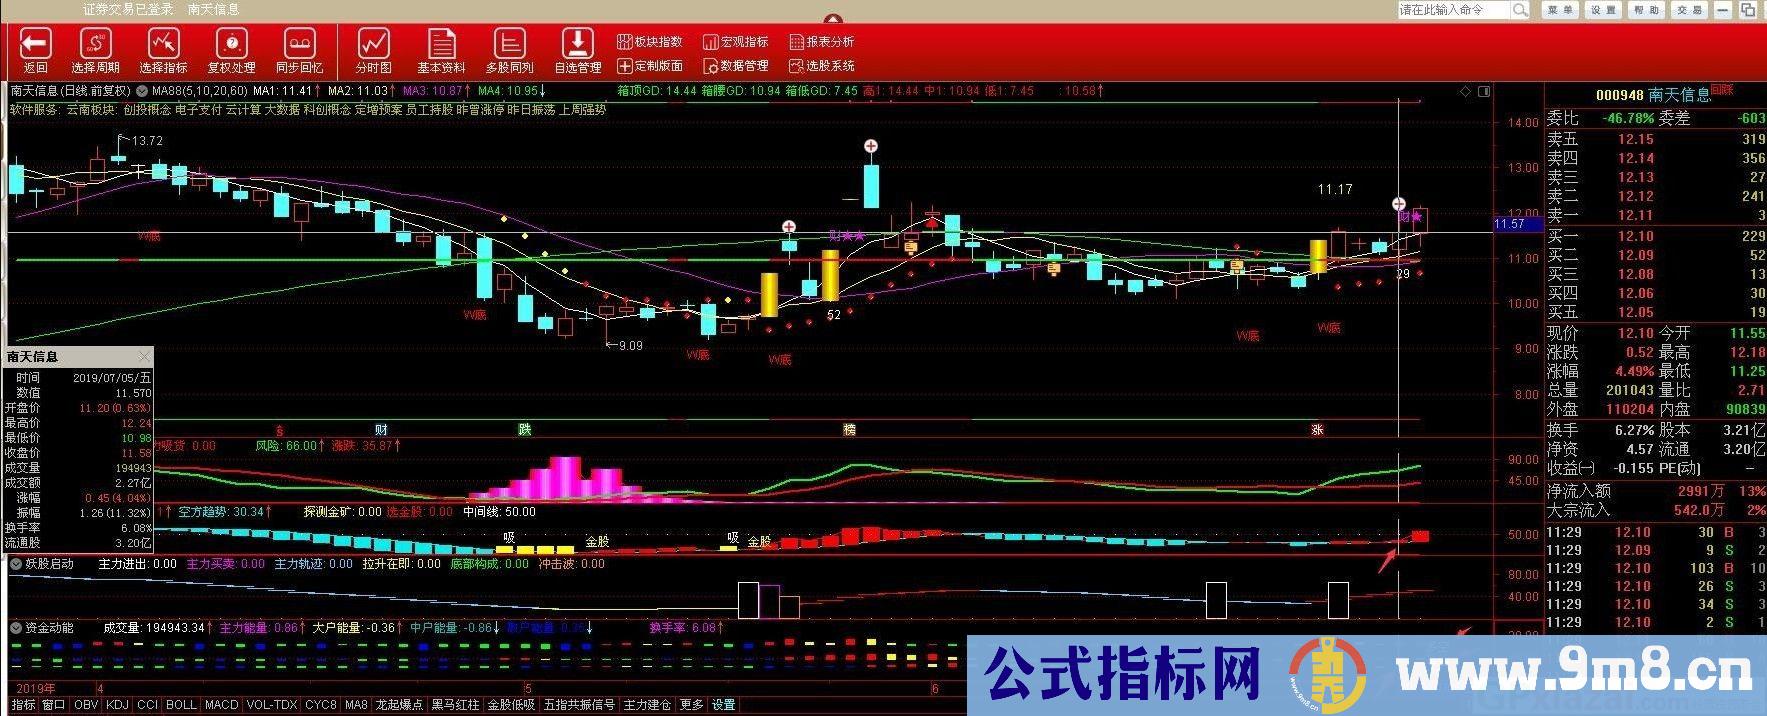Click the 更多 more tab
The image size is (1767, 716).
click(691, 705)
